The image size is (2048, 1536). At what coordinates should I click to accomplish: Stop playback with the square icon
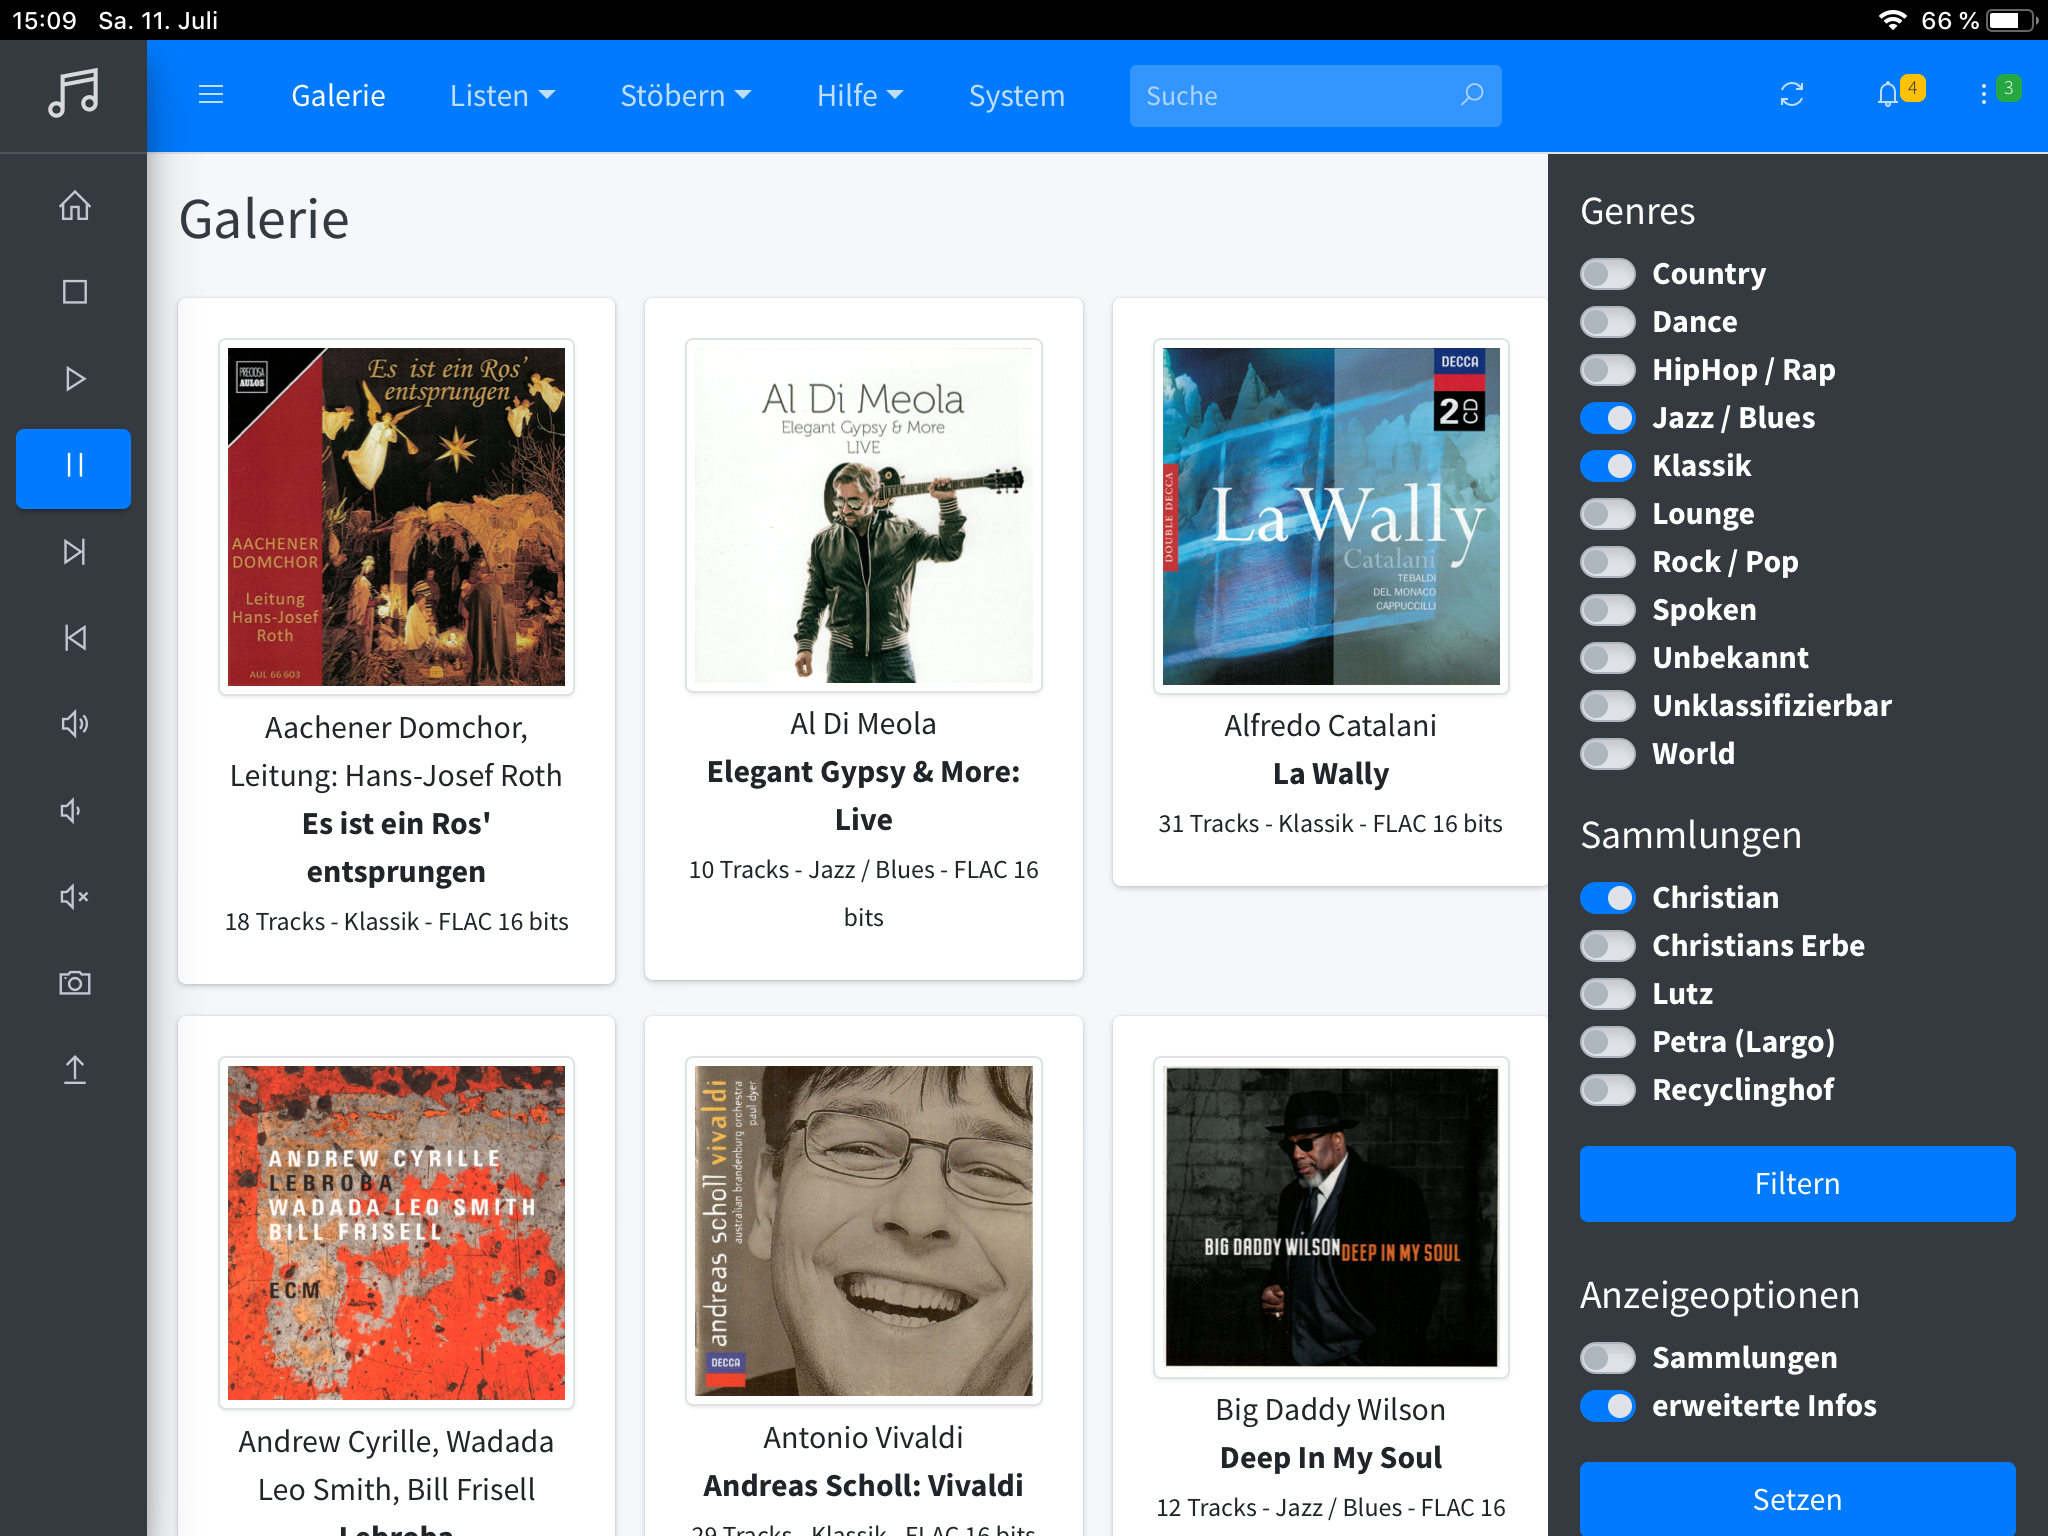pos(74,292)
